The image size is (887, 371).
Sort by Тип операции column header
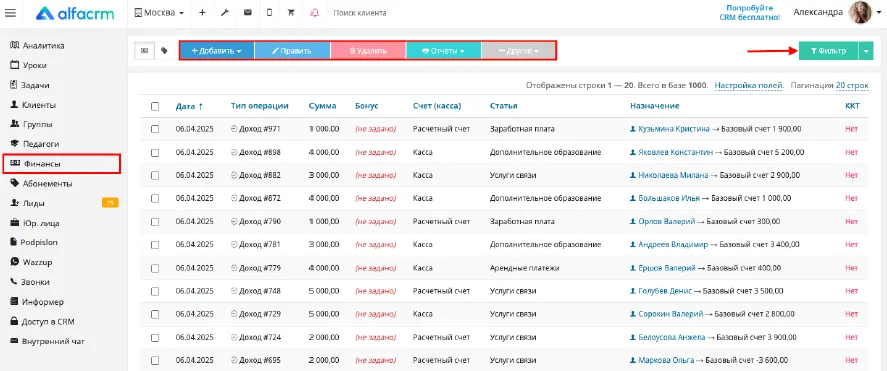tap(260, 106)
